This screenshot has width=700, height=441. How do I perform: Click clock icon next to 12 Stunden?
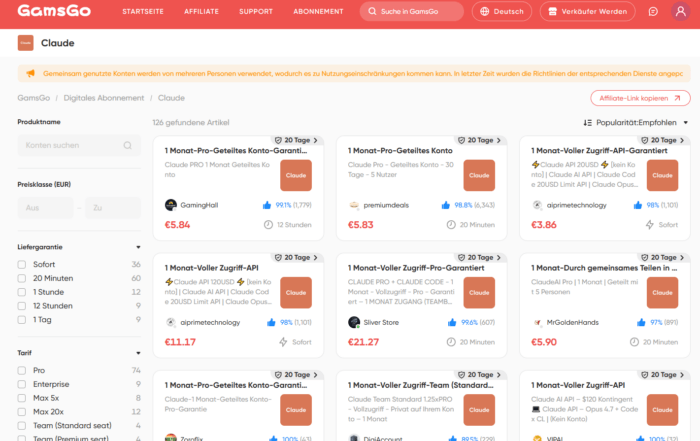pos(268,225)
